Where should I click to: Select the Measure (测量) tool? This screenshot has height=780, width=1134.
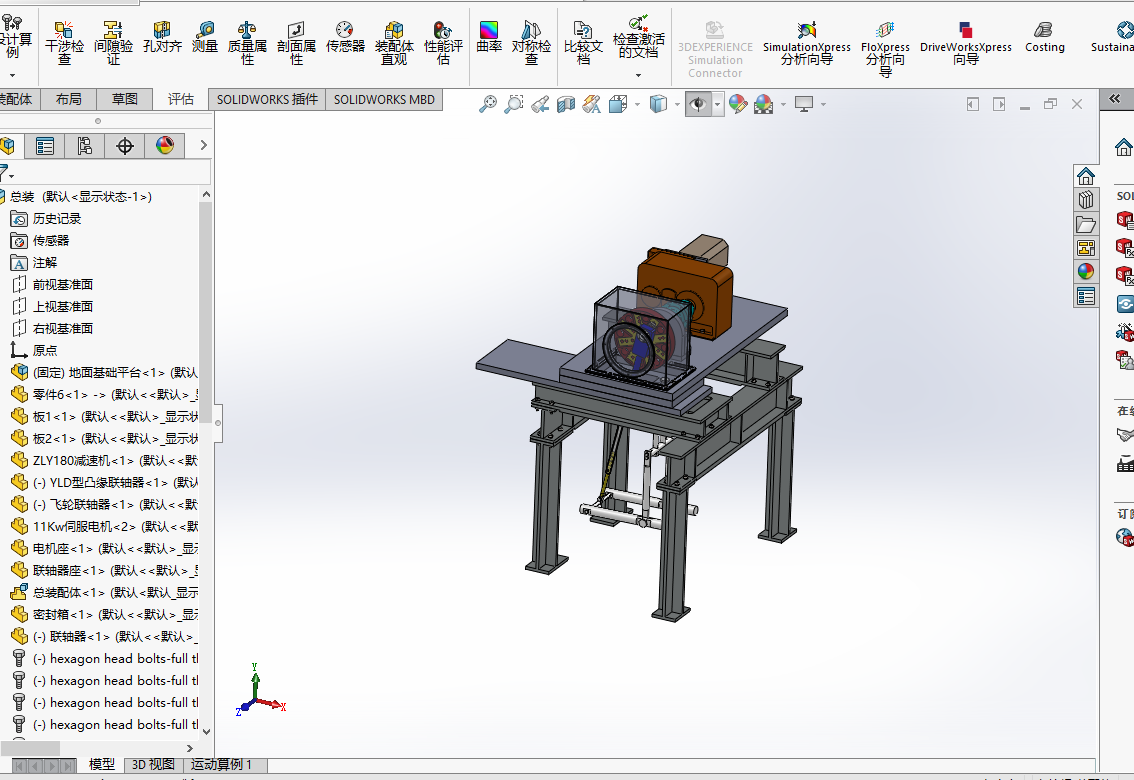coord(205,37)
